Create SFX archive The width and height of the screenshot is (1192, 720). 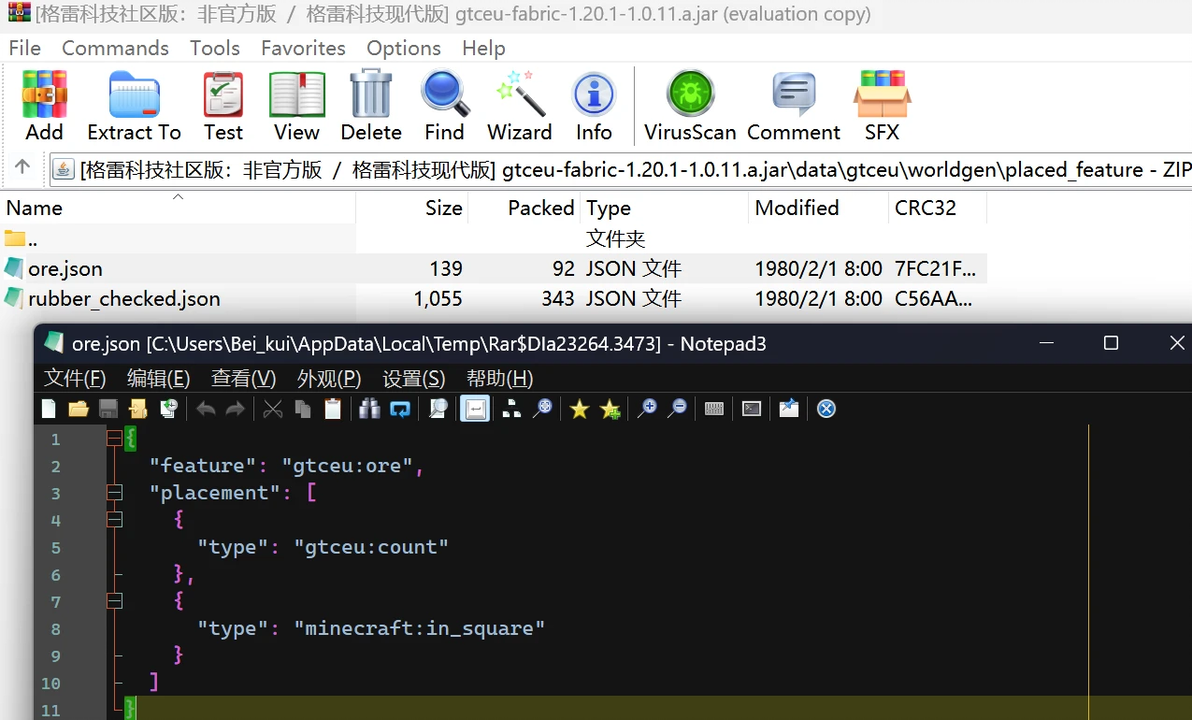(882, 106)
